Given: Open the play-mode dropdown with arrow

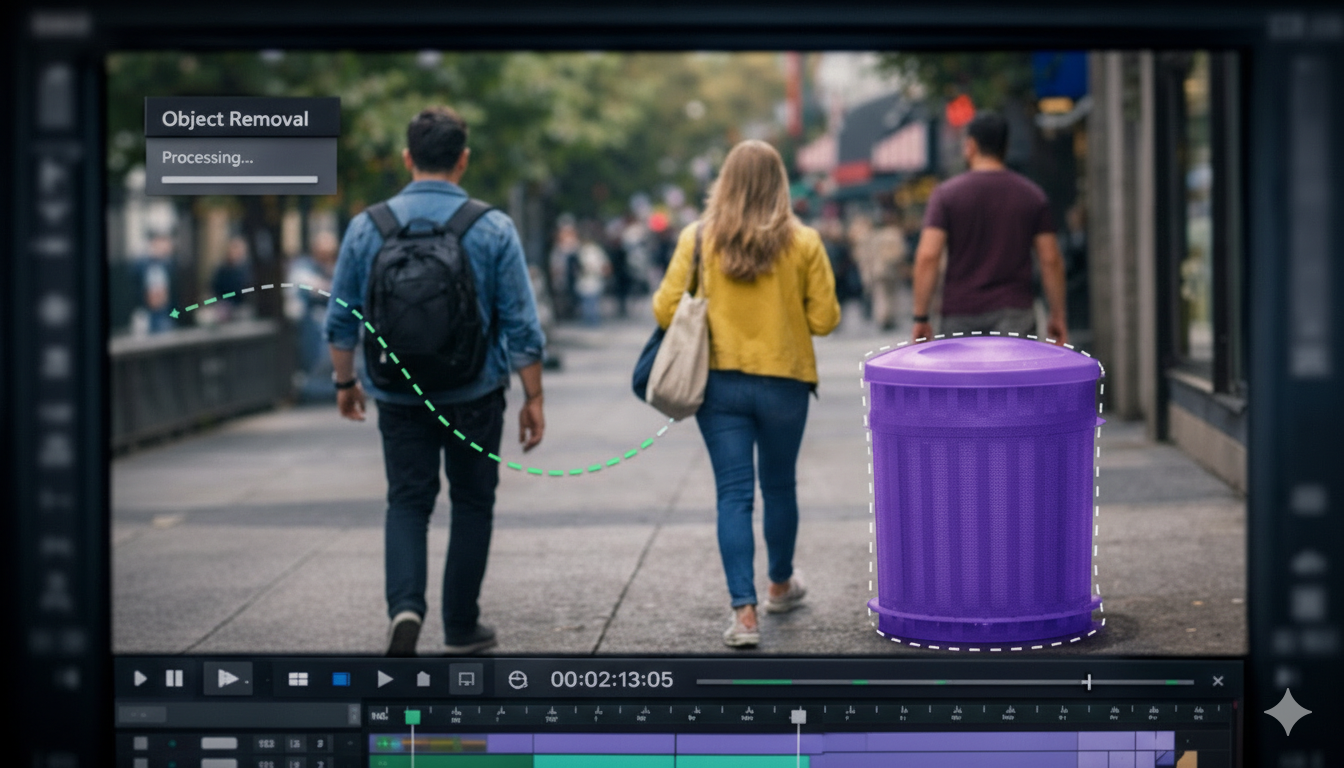Looking at the screenshot, I should coord(228,679).
